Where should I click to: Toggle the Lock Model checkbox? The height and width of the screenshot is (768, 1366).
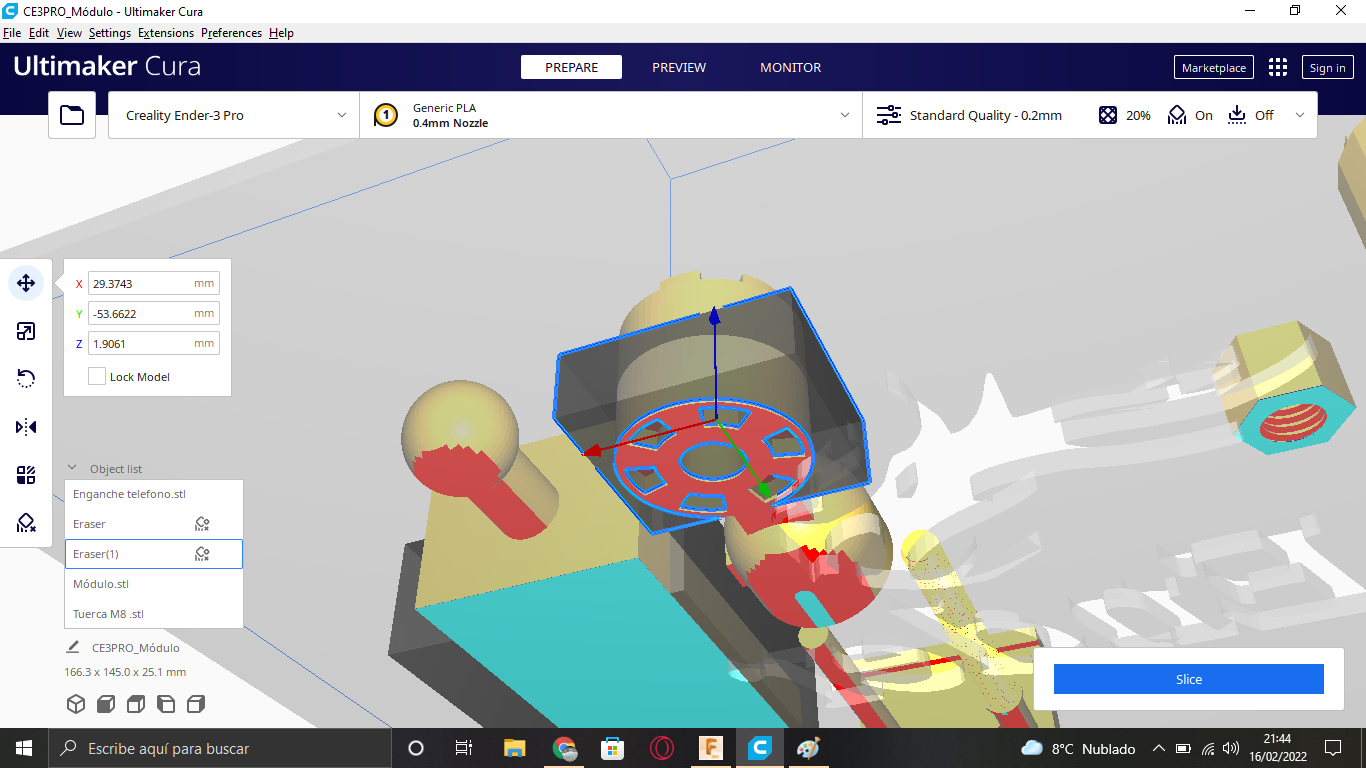97,377
